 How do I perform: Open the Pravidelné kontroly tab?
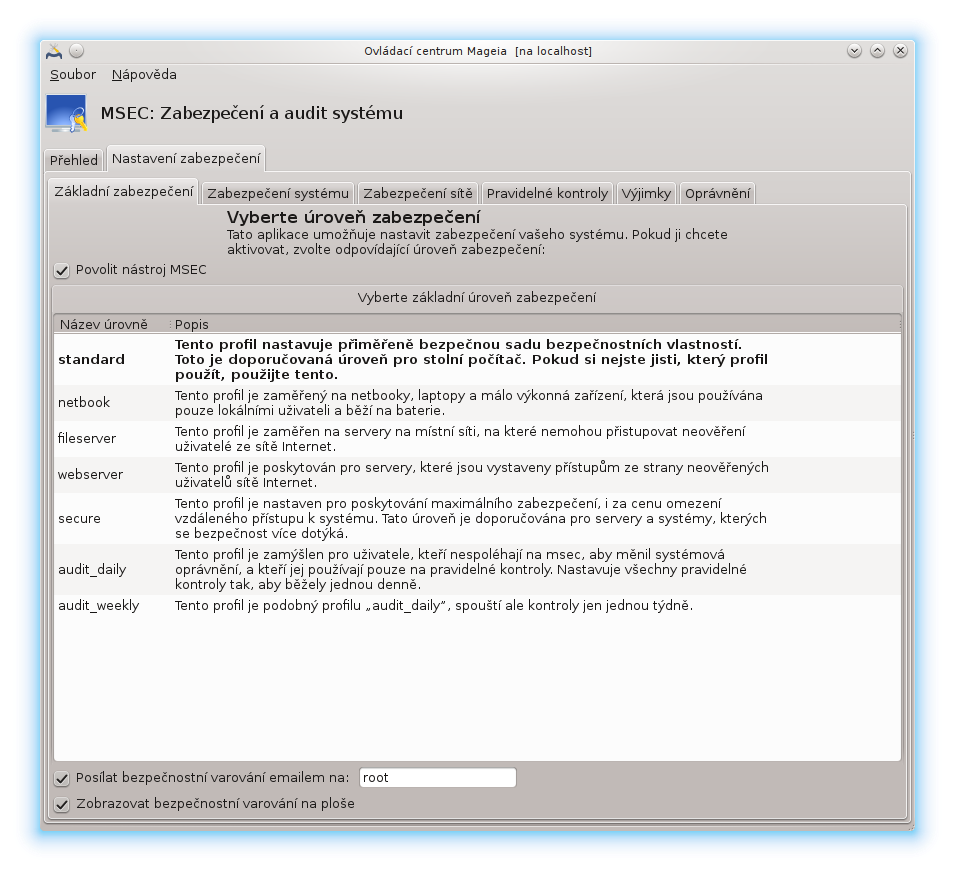click(547, 193)
